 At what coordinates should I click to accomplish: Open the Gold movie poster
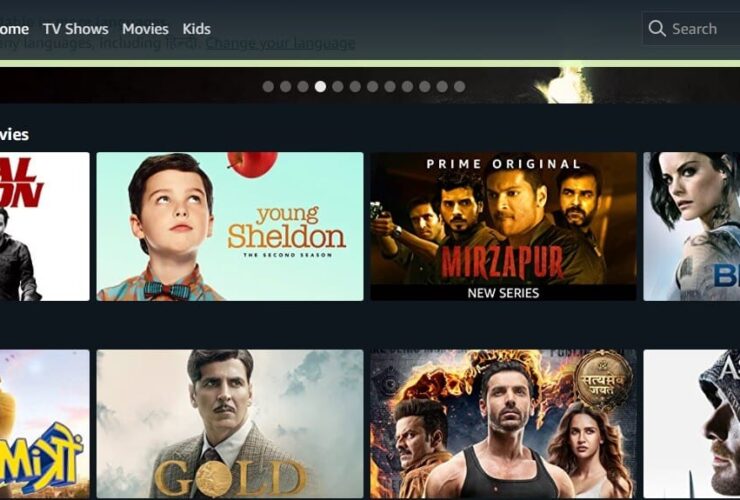pos(230,424)
